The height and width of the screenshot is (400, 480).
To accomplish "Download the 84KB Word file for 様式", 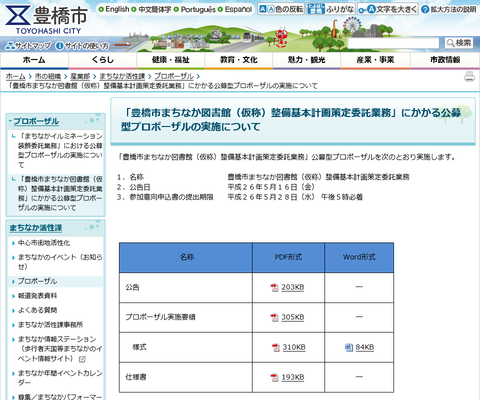I will pyautogui.click(x=364, y=347).
